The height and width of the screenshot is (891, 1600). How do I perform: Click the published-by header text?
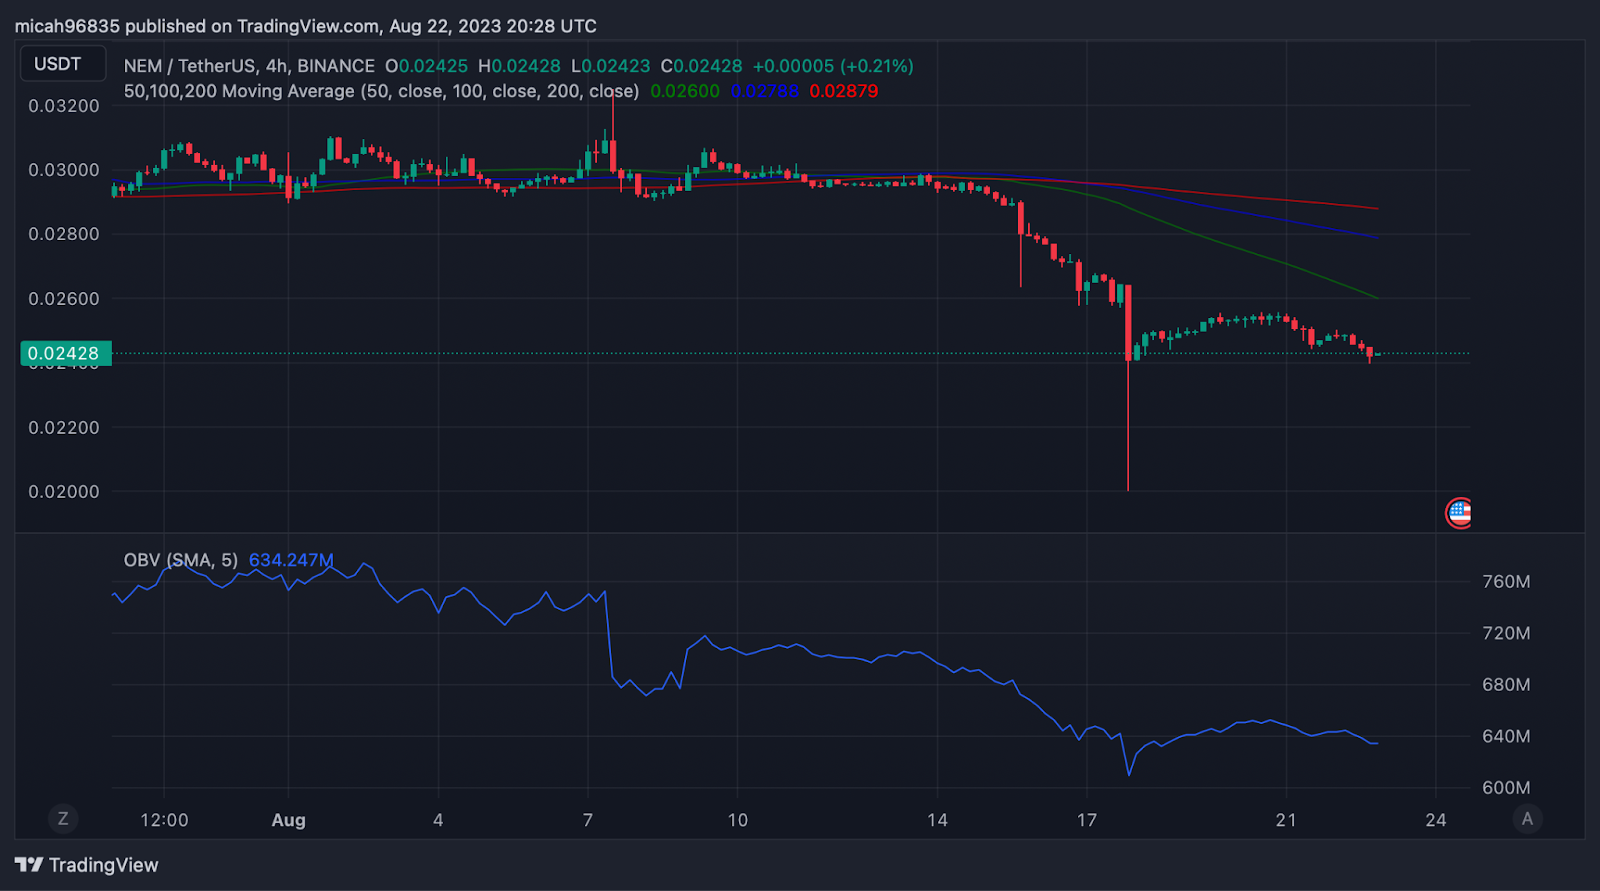305,26
